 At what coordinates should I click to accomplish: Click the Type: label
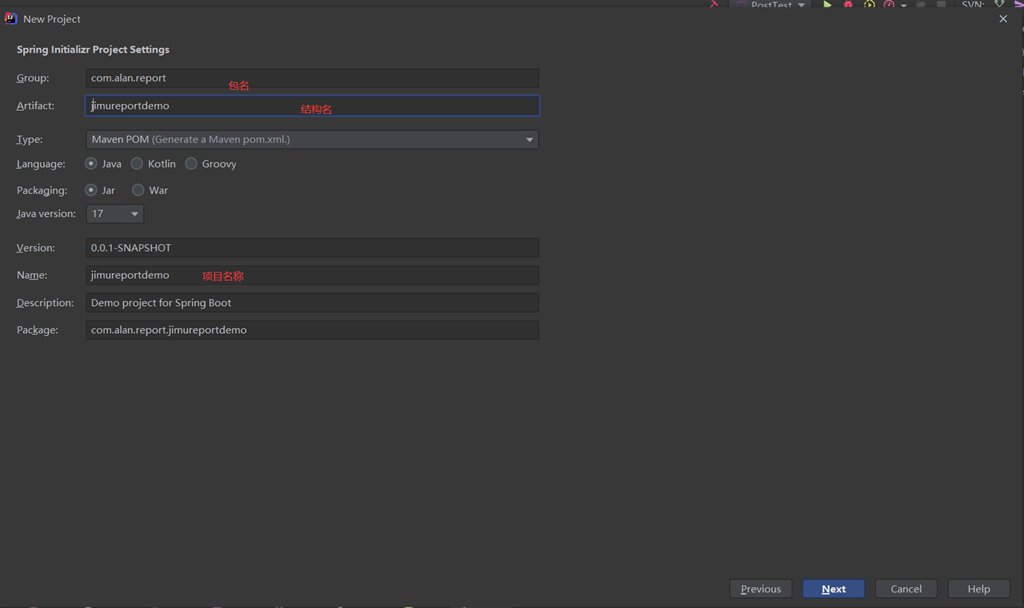click(x=29, y=139)
